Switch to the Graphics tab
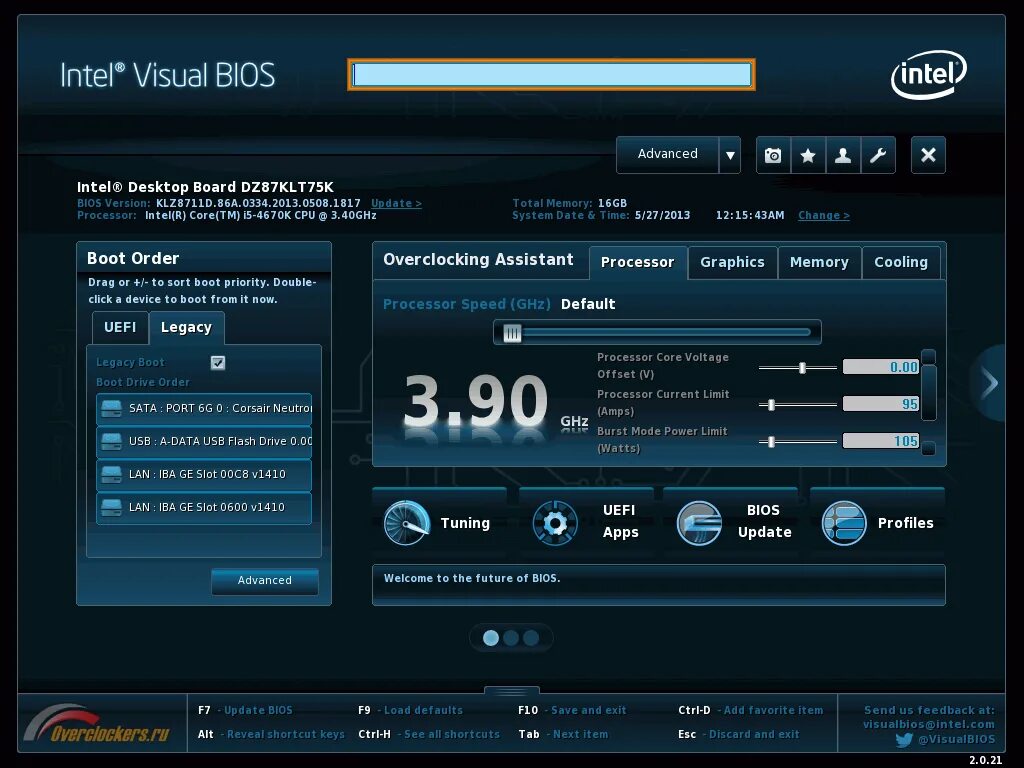 [732, 262]
